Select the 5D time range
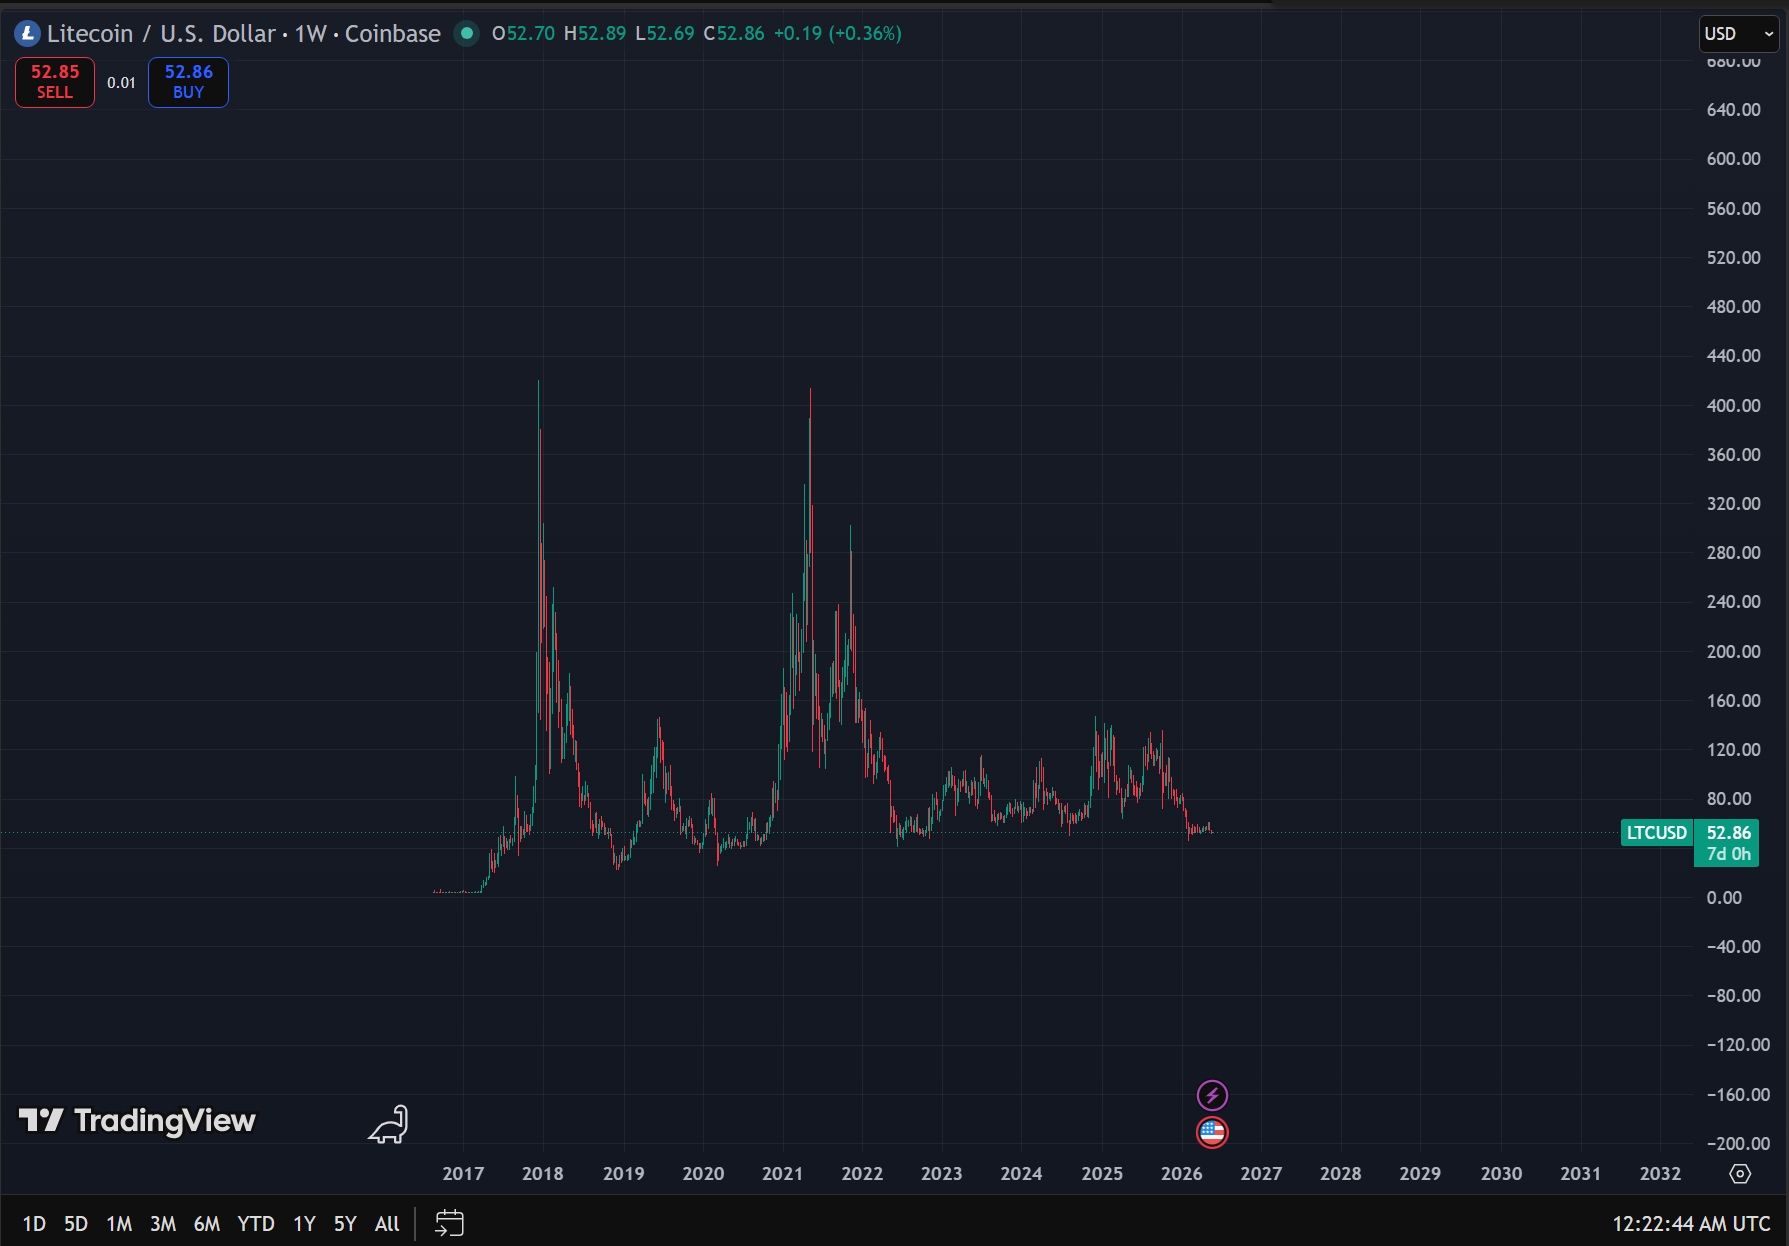 [76, 1223]
